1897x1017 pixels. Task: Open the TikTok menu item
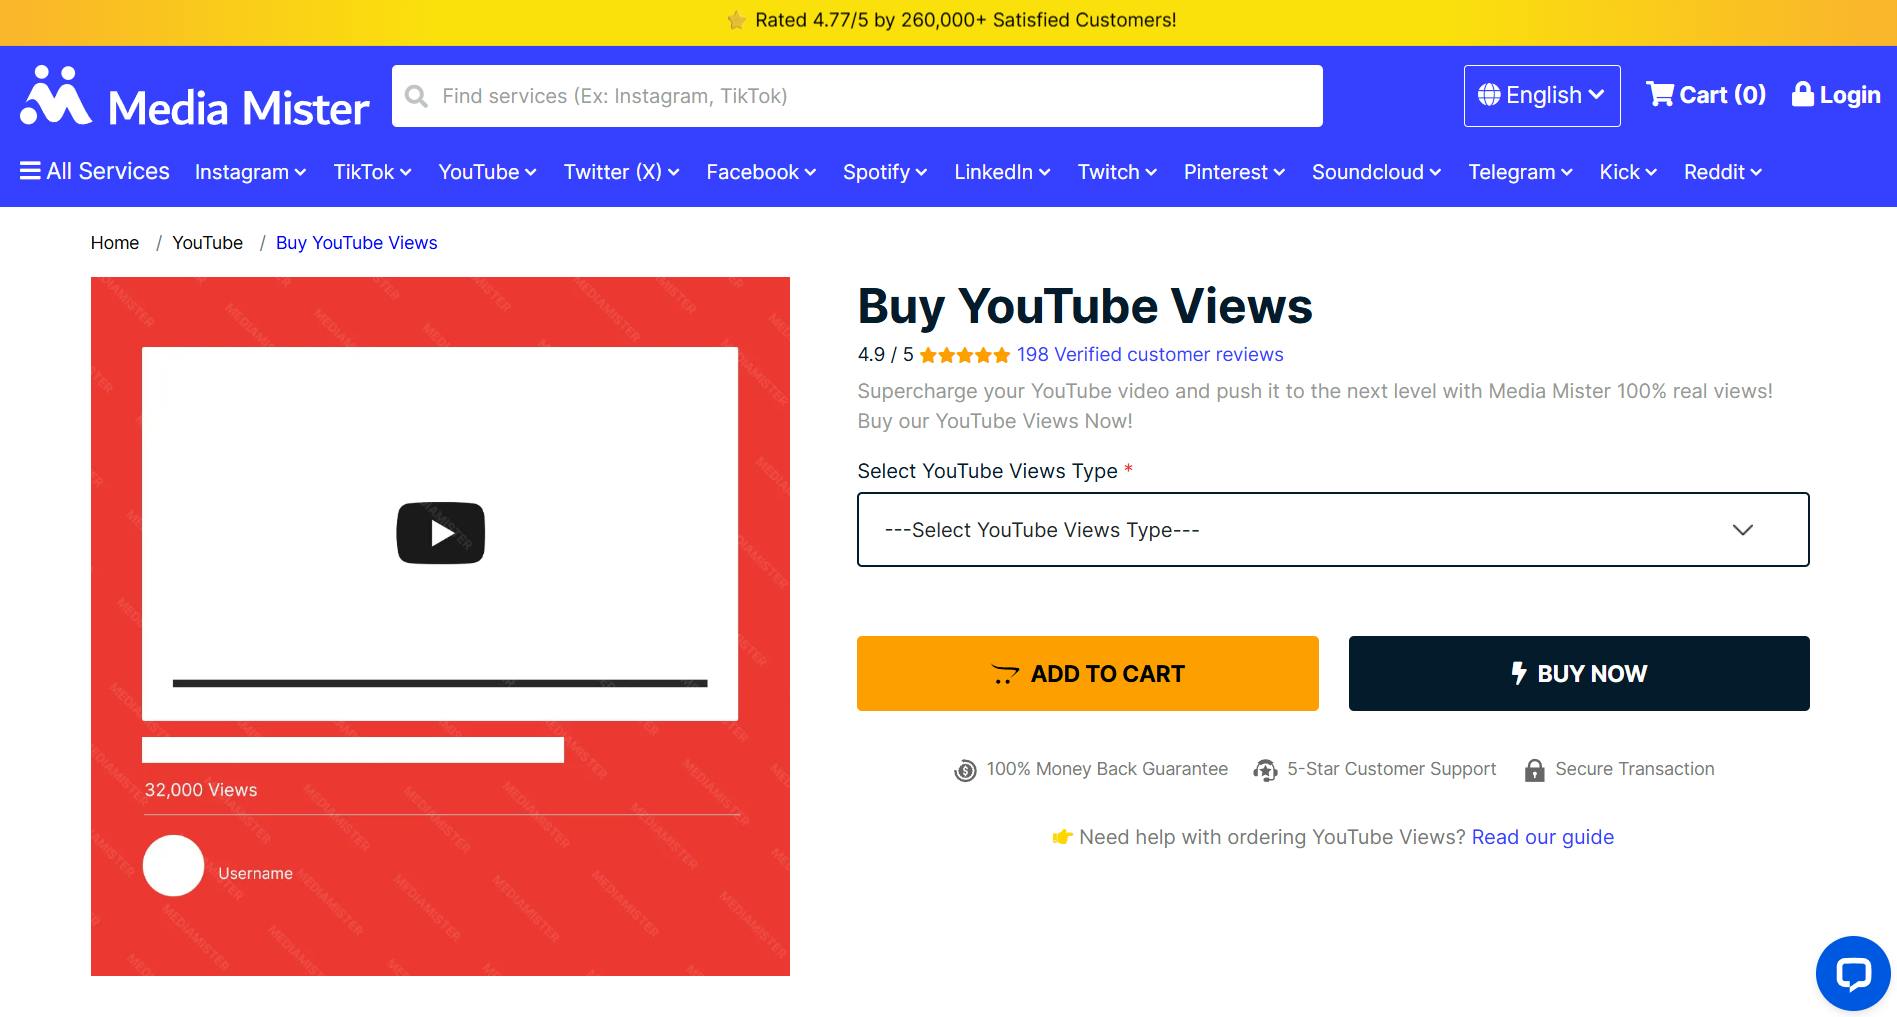click(x=372, y=172)
